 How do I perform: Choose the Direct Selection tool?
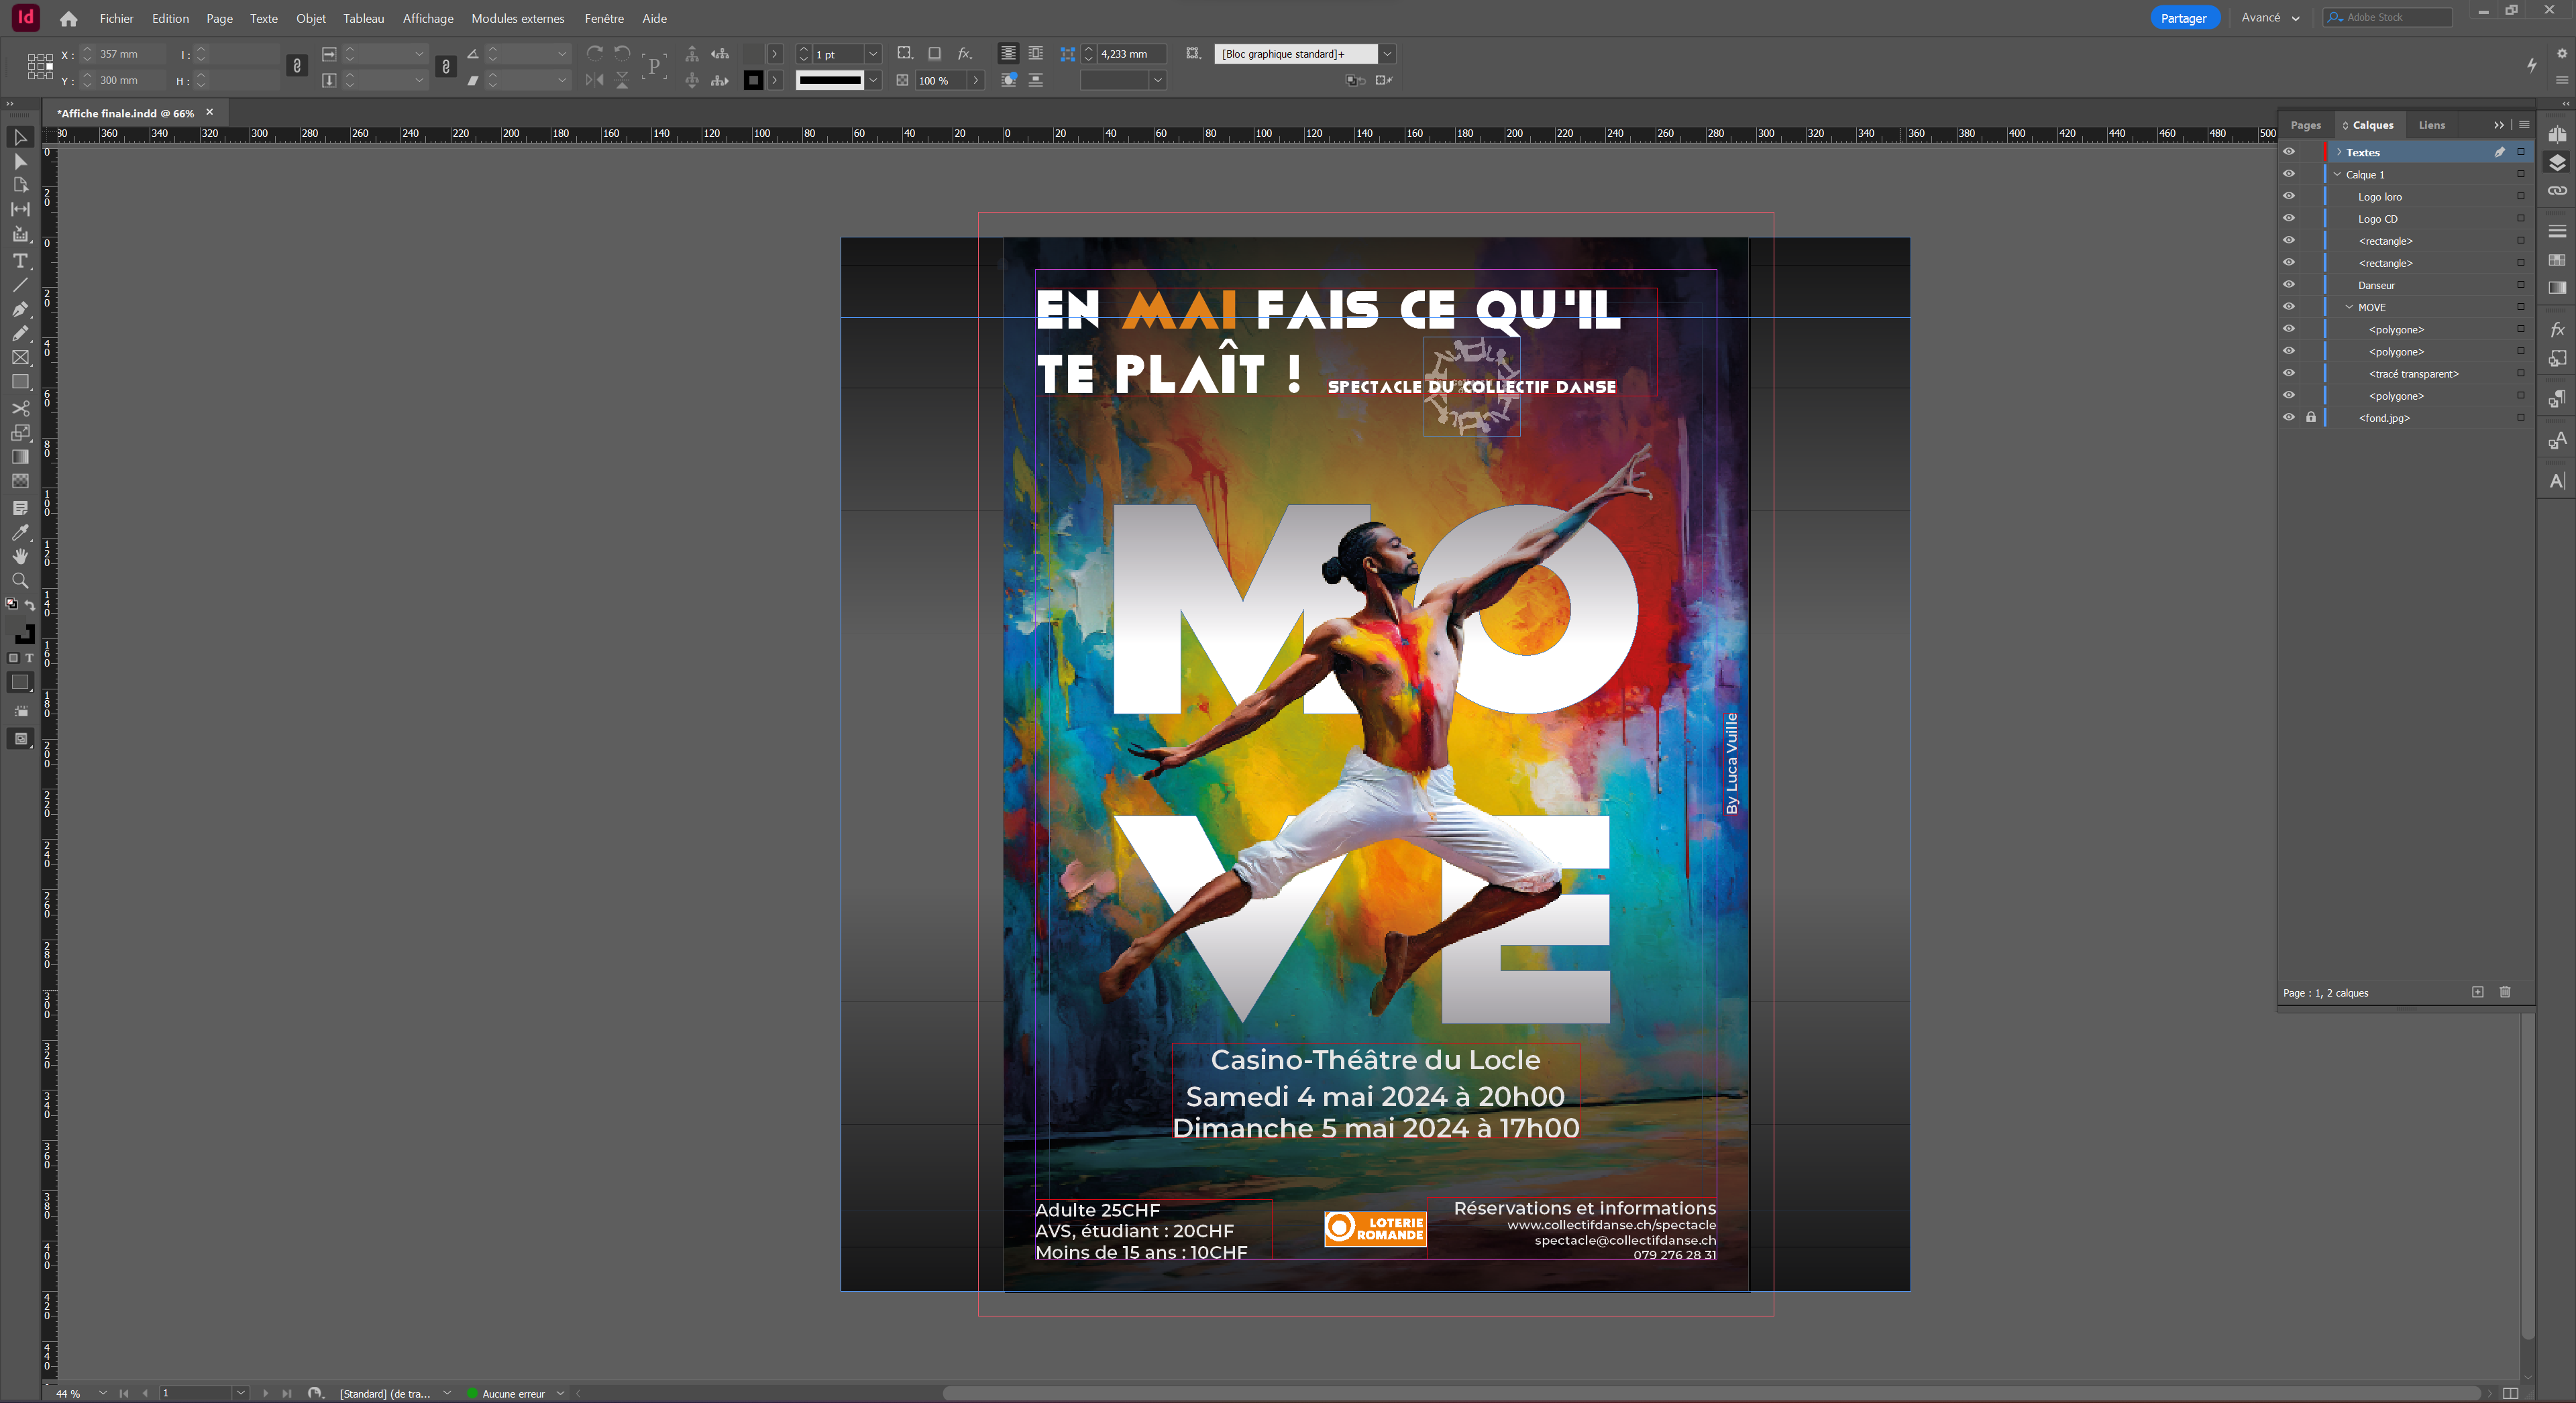tap(20, 162)
